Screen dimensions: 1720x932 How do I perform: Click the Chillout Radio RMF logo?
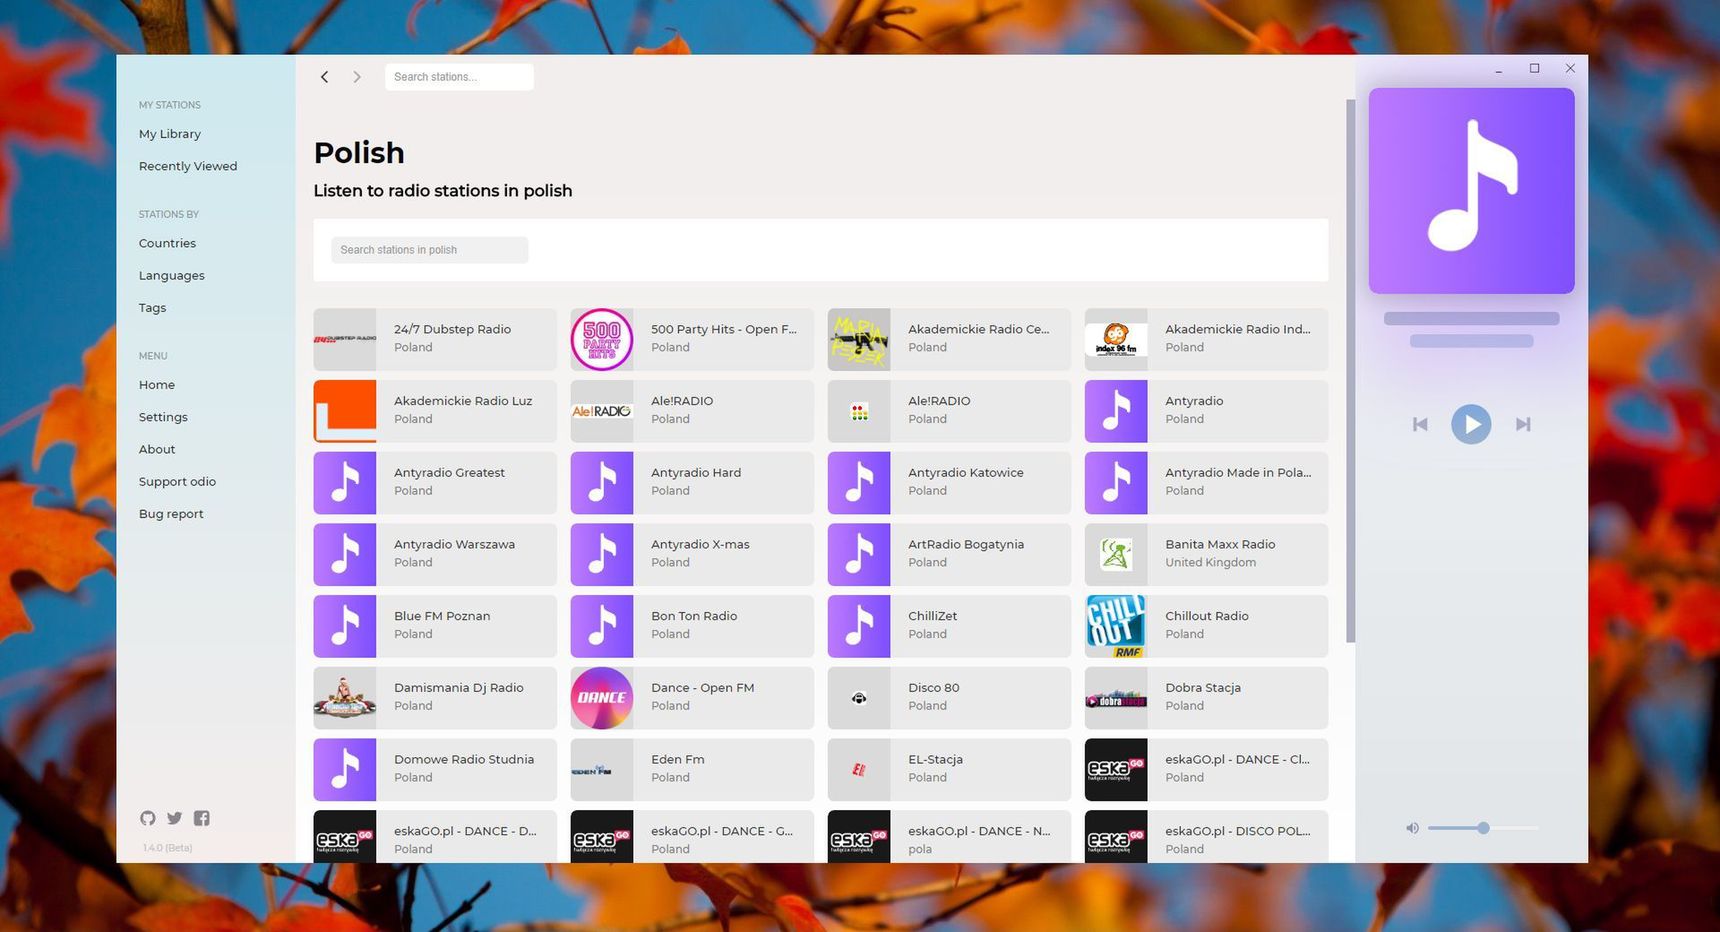(x=1116, y=626)
